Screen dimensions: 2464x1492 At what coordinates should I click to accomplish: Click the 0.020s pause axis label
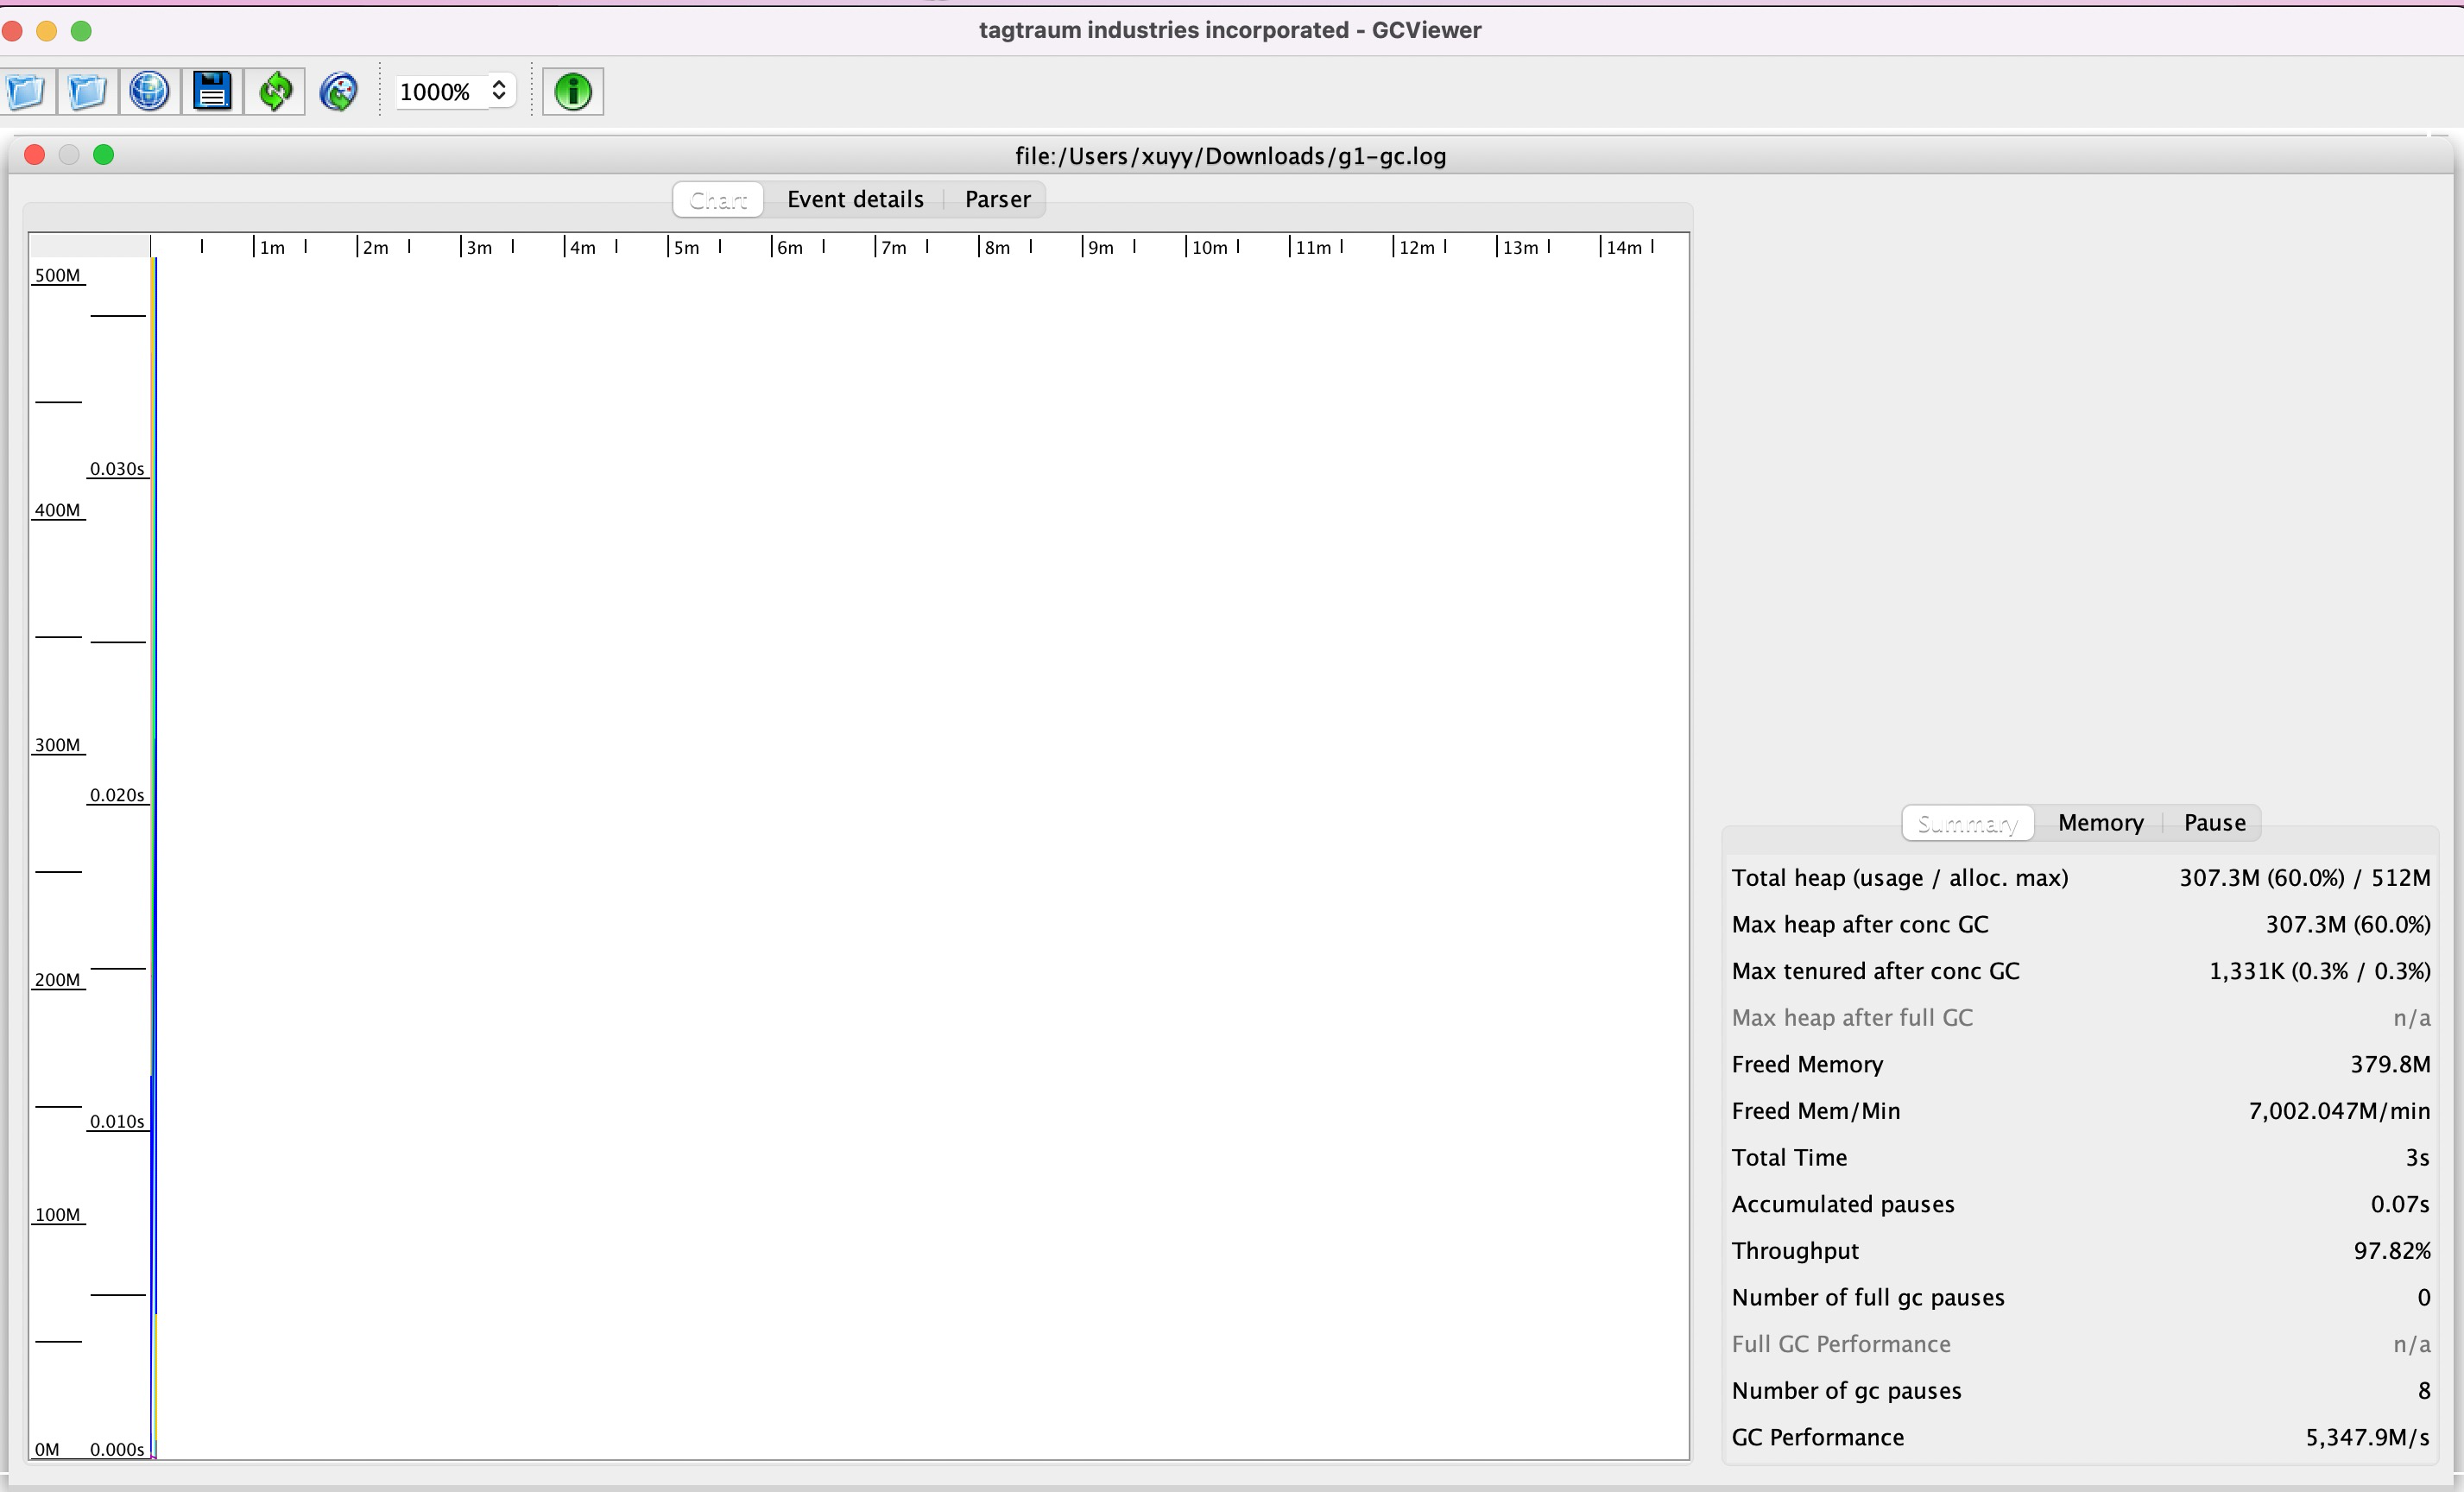pos(117,795)
